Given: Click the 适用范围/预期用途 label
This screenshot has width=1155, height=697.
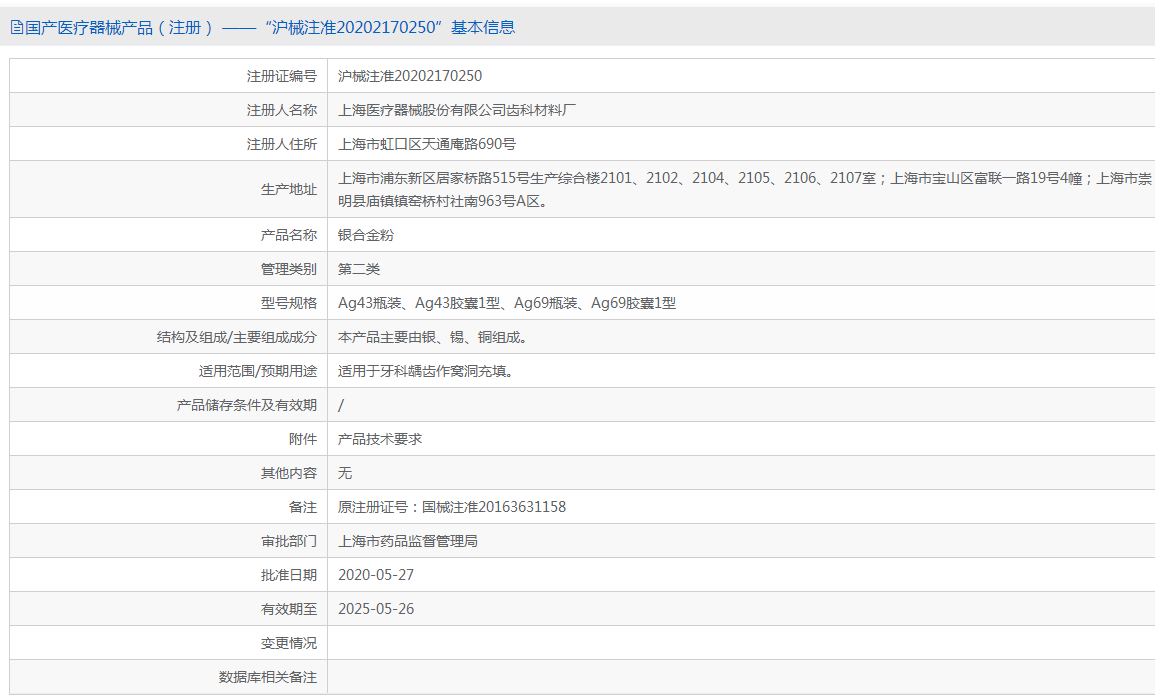Looking at the screenshot, I should pos(258,371).
